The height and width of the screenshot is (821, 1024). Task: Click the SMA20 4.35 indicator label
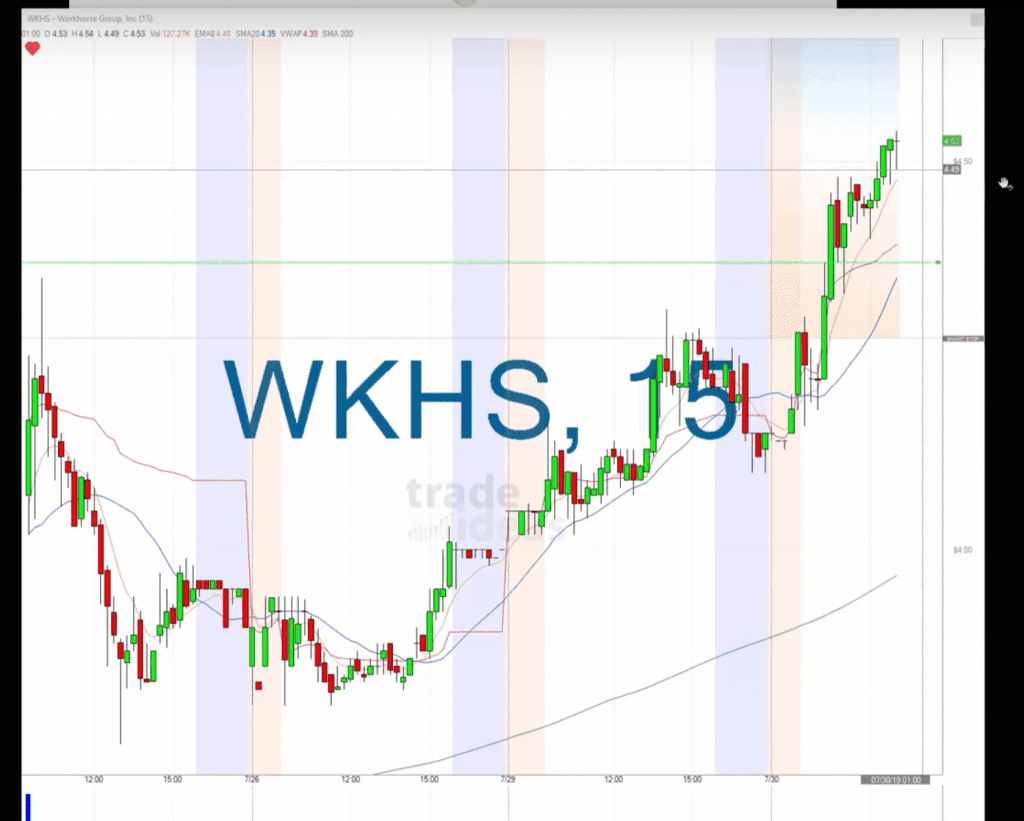pyautogui.click(x=255, y=33)
